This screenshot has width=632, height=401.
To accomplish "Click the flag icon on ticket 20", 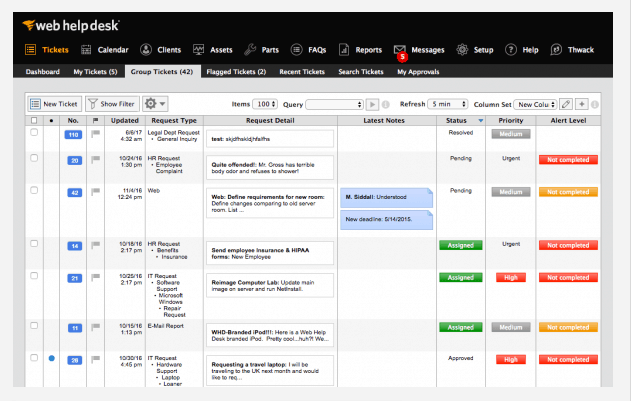I will click(x=96, y=160).
